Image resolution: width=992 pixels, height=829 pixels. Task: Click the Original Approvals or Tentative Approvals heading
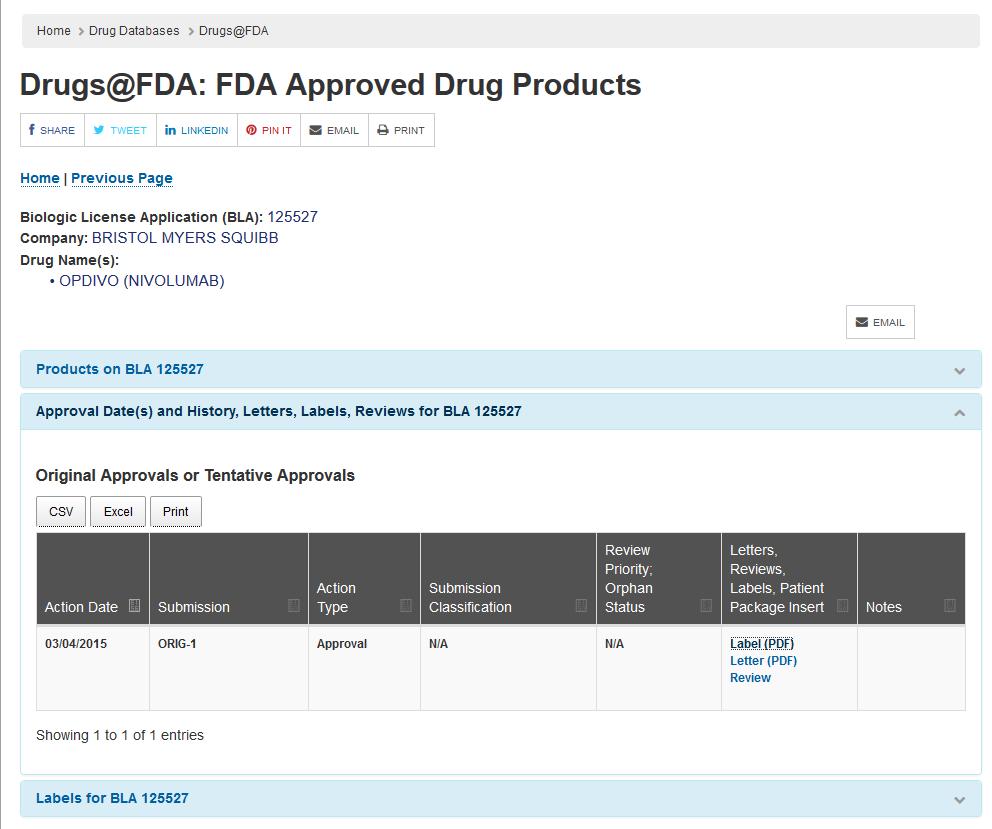coord(195,476)
